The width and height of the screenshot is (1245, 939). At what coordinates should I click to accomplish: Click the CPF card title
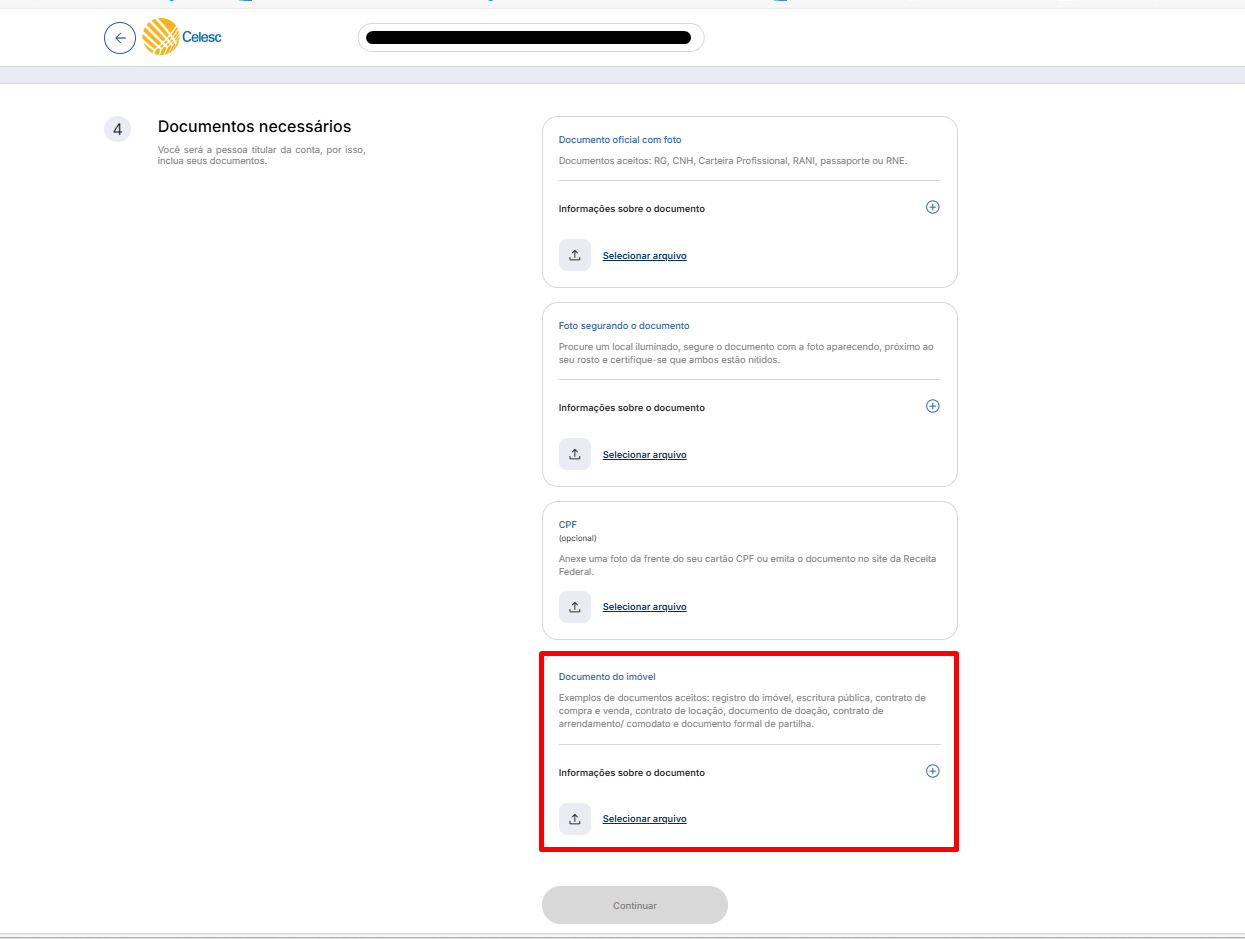(567, 524)
